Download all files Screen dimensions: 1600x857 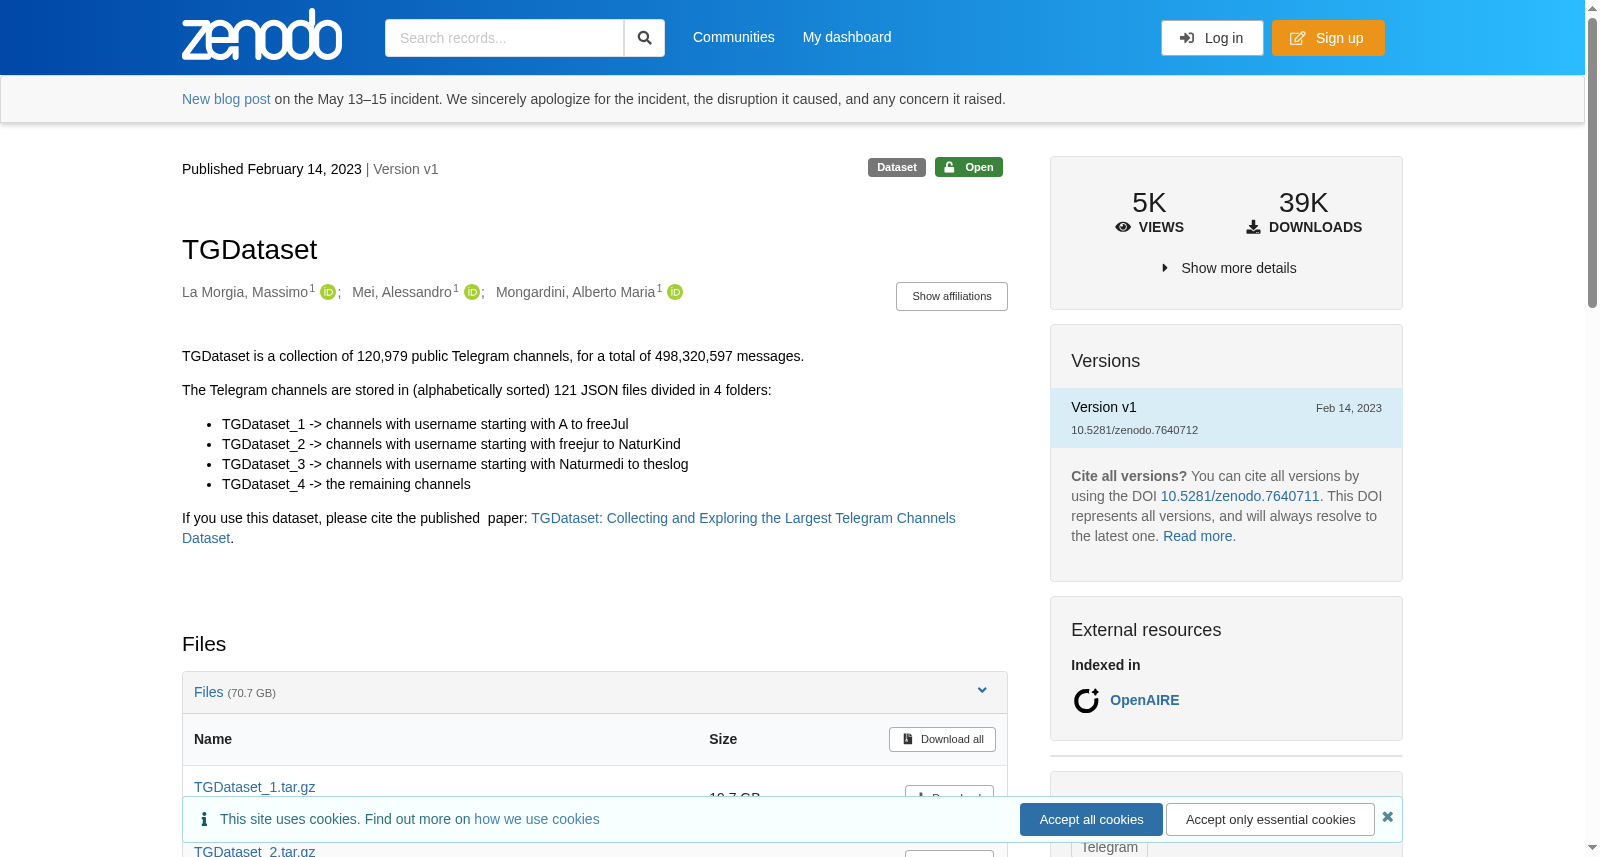(x=942, y=739)
